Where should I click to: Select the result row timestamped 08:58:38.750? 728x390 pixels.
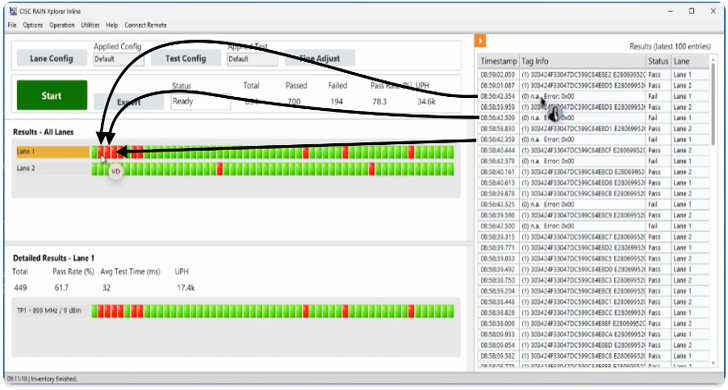pyautogui.click(x=594, y=280)
